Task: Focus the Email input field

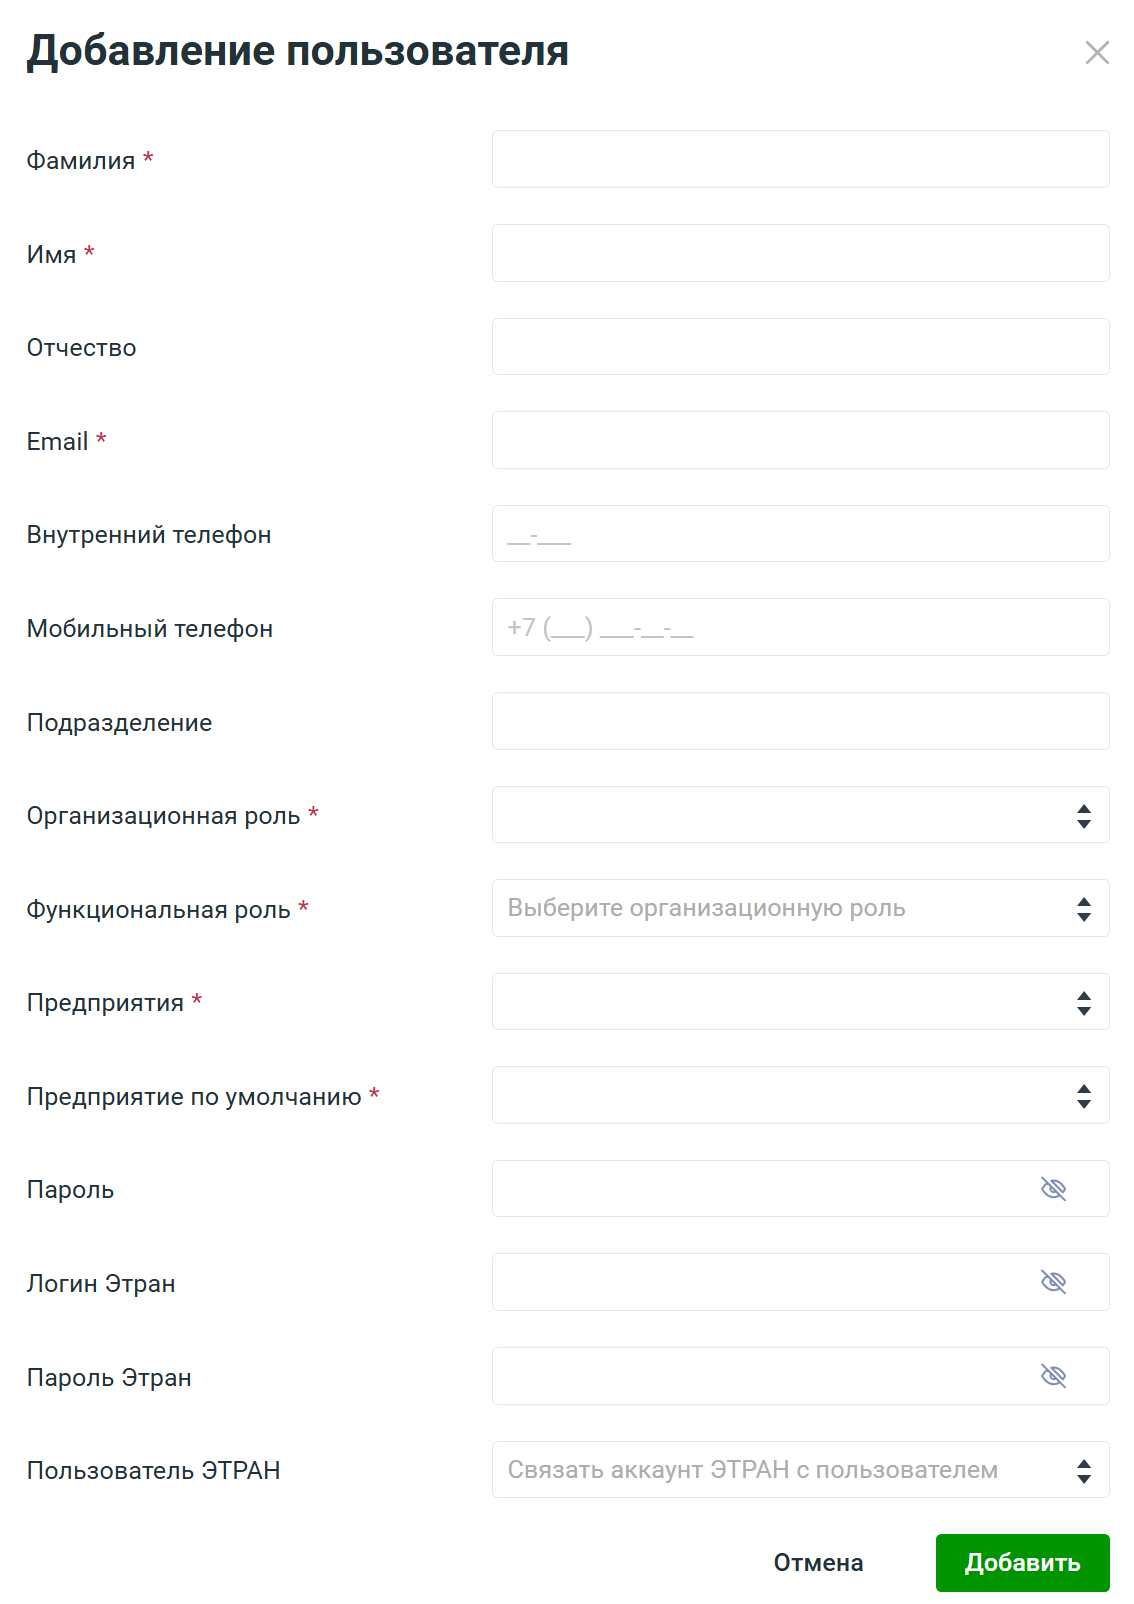Action: coord(800,440)
